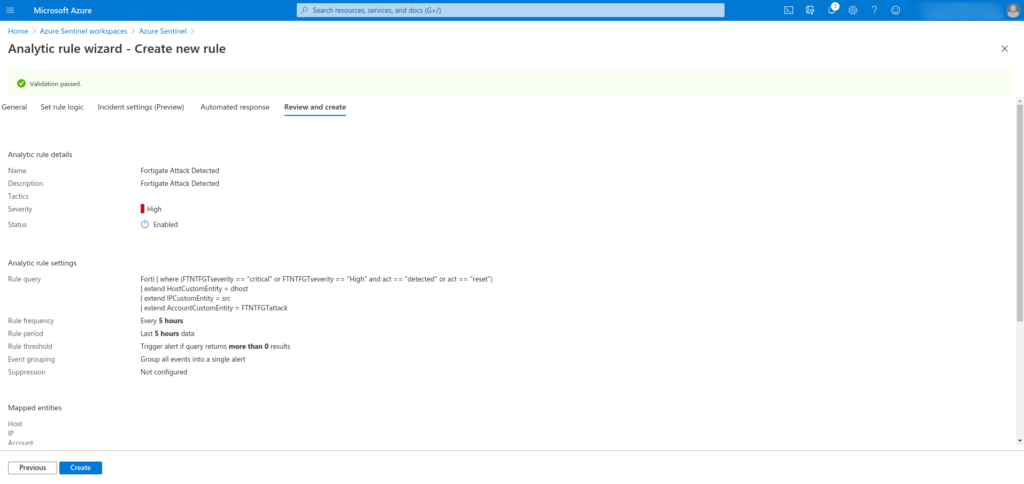Click the extend AccountCustomEntity = FTNTFGTattack line
1024x484 pixels.
point(214,308)
